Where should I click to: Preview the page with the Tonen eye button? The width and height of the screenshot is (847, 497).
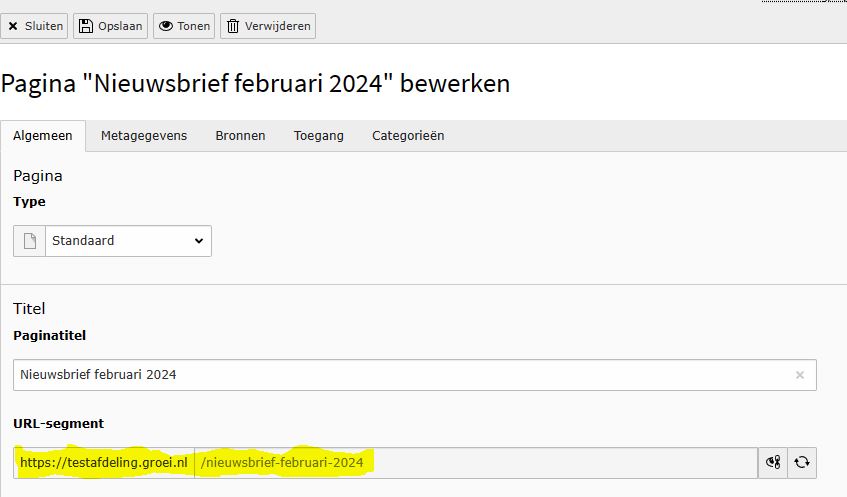pos(184,26)
